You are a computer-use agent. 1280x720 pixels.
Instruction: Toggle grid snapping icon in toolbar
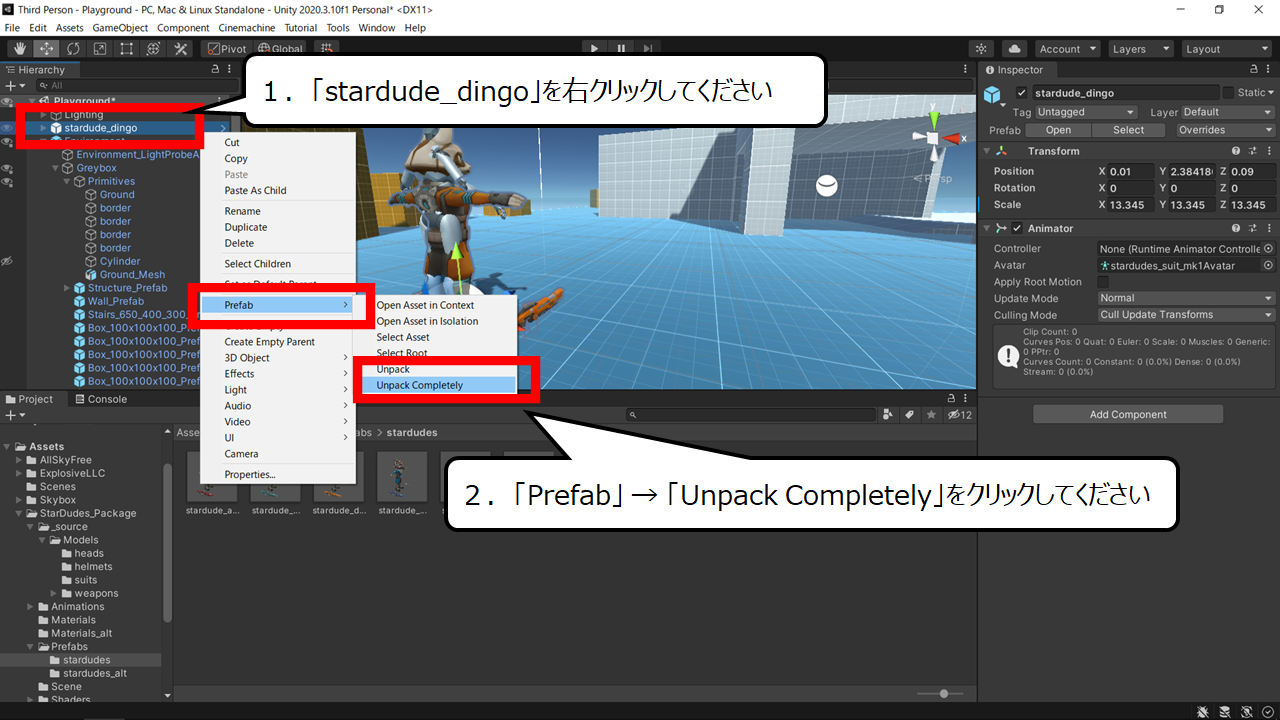(x=326, y=48)
